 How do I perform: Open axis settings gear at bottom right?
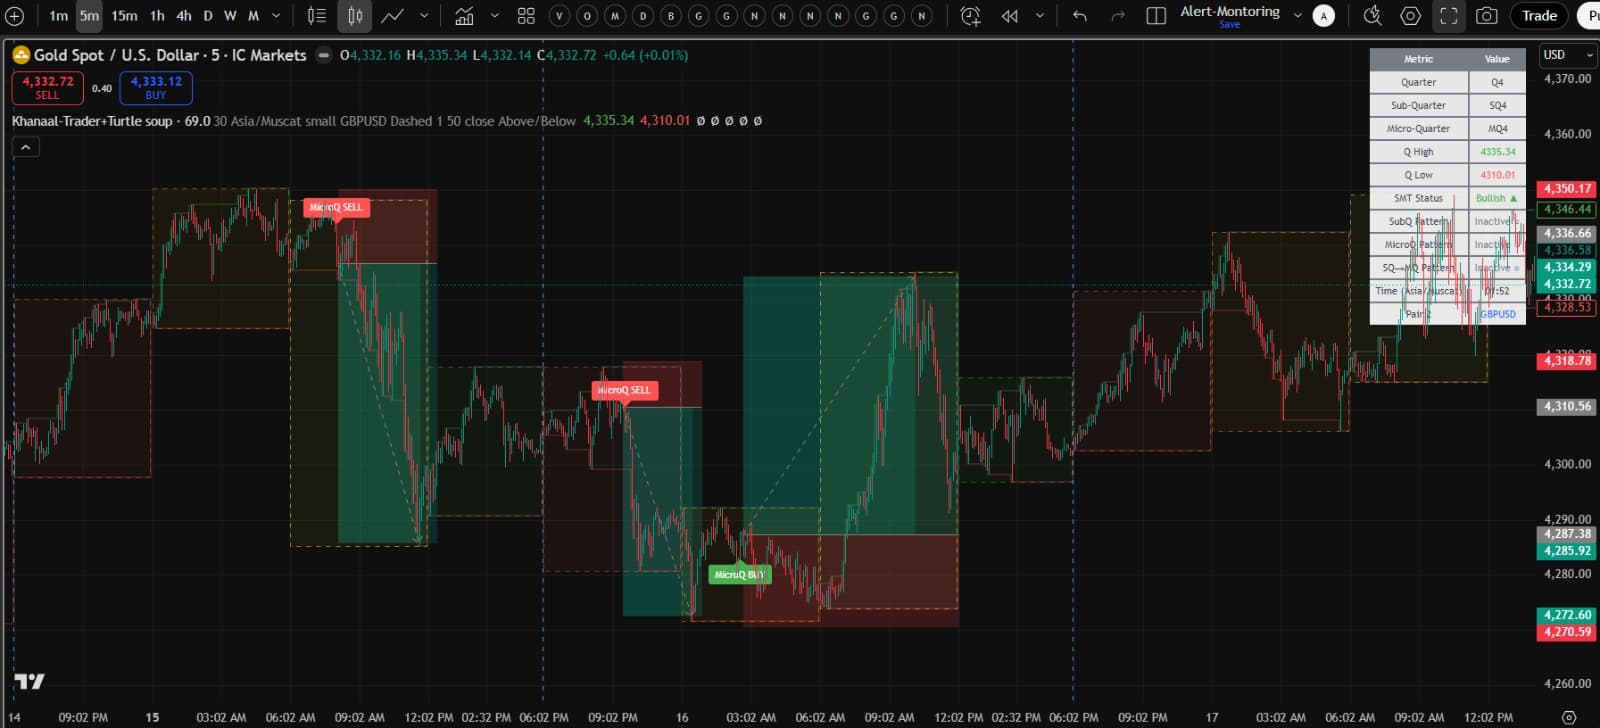point(1569,717)
